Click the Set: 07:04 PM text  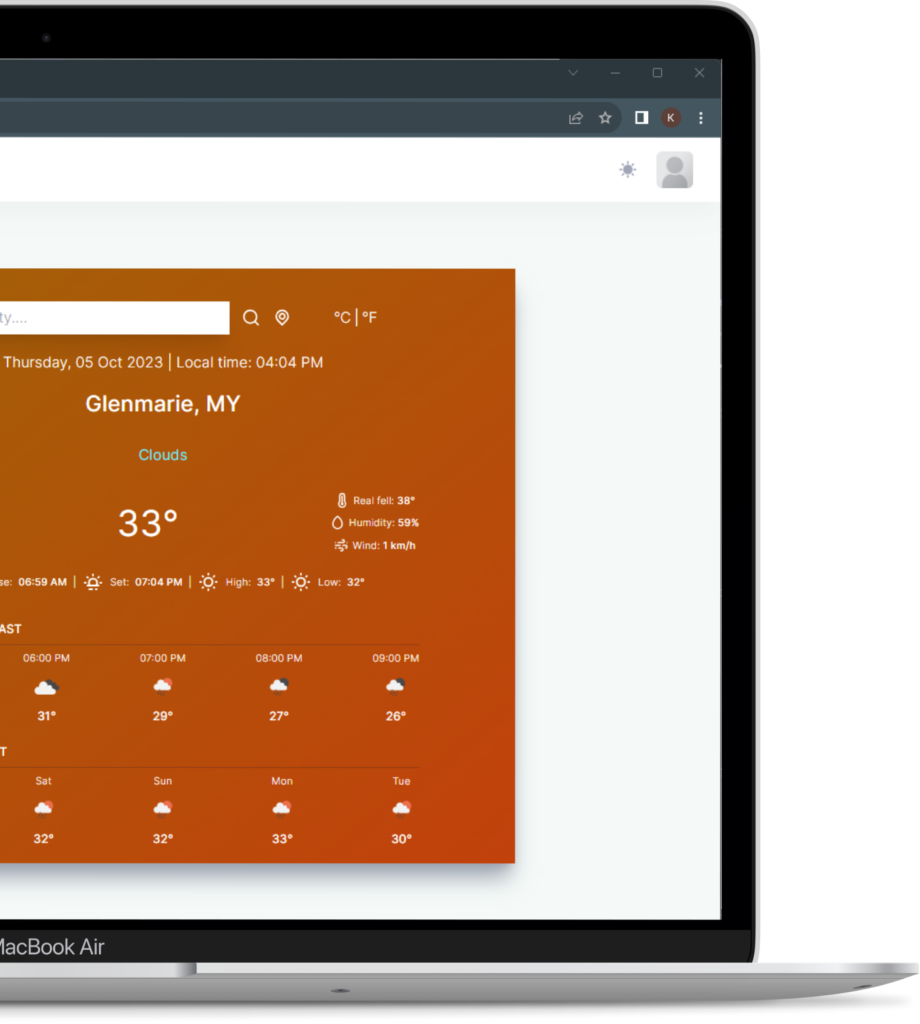click(x=146, y=582)
